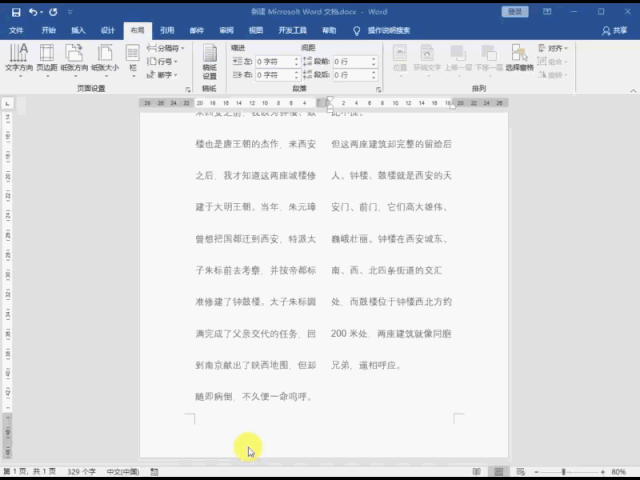The height and width of the screenshot is (480, 640).
Task: Click 段前 spacing spinner arrows
Action: click(374, 62)
